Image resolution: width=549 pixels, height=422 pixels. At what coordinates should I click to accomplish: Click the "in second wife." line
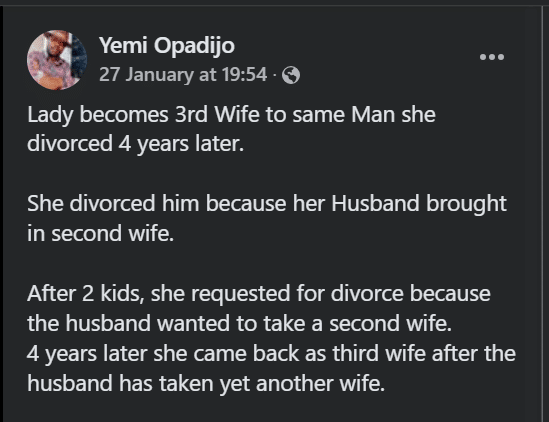click(100, 233)
